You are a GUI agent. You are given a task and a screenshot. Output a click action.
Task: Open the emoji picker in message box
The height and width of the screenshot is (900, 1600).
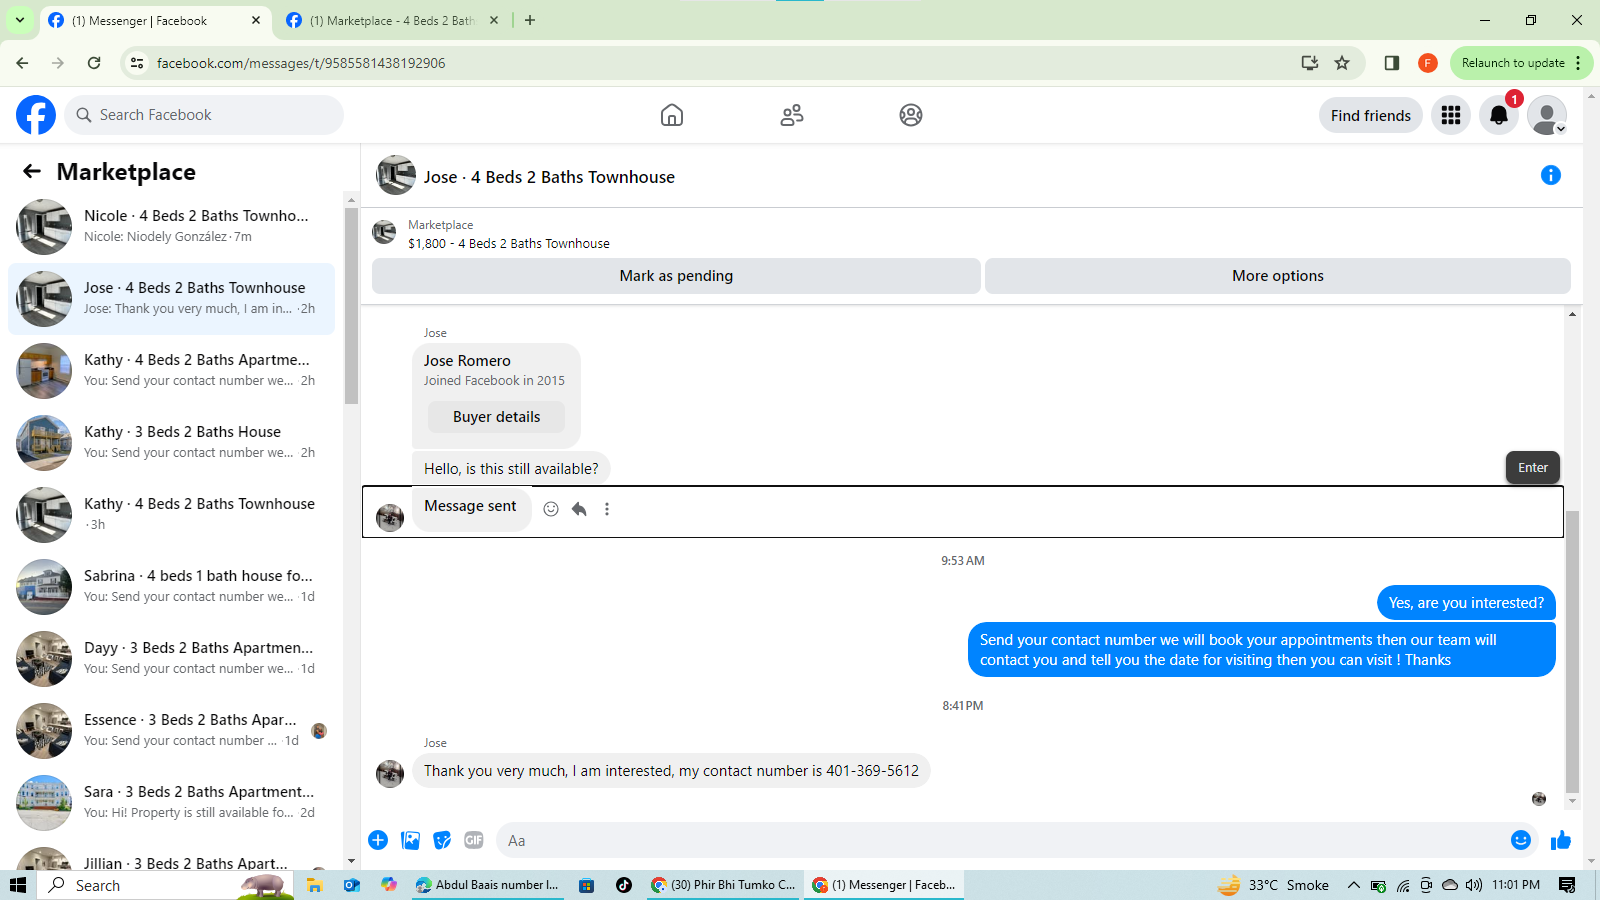[x=1521, y=840]
